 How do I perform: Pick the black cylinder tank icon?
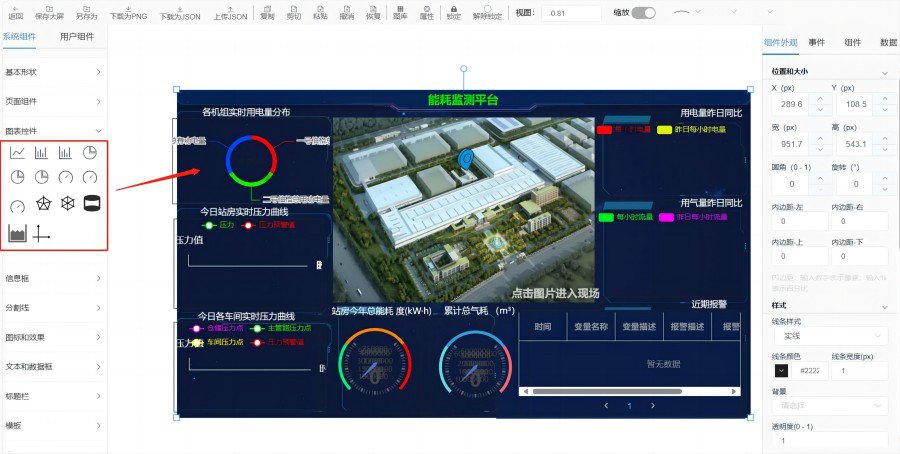(x=92, y=203)
